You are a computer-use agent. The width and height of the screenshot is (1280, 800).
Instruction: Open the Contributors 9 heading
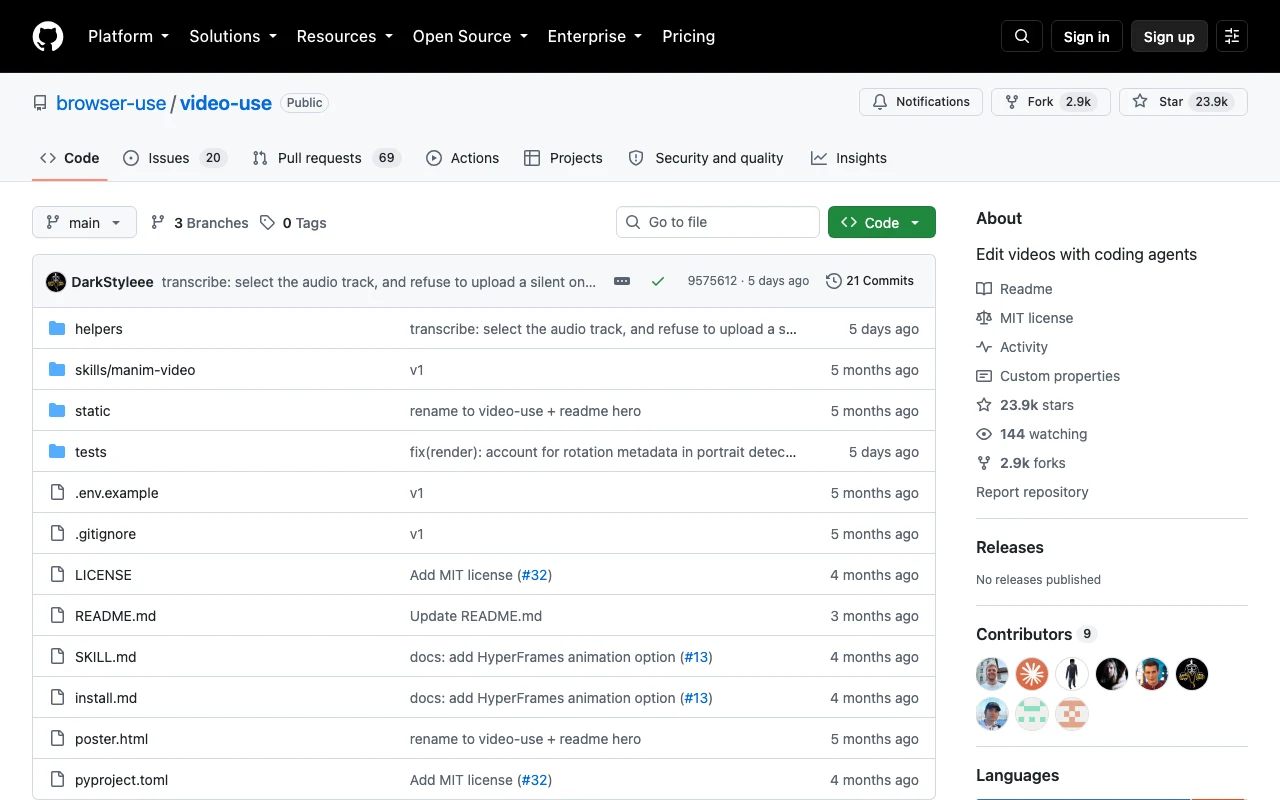click(x=1036, y=634)
